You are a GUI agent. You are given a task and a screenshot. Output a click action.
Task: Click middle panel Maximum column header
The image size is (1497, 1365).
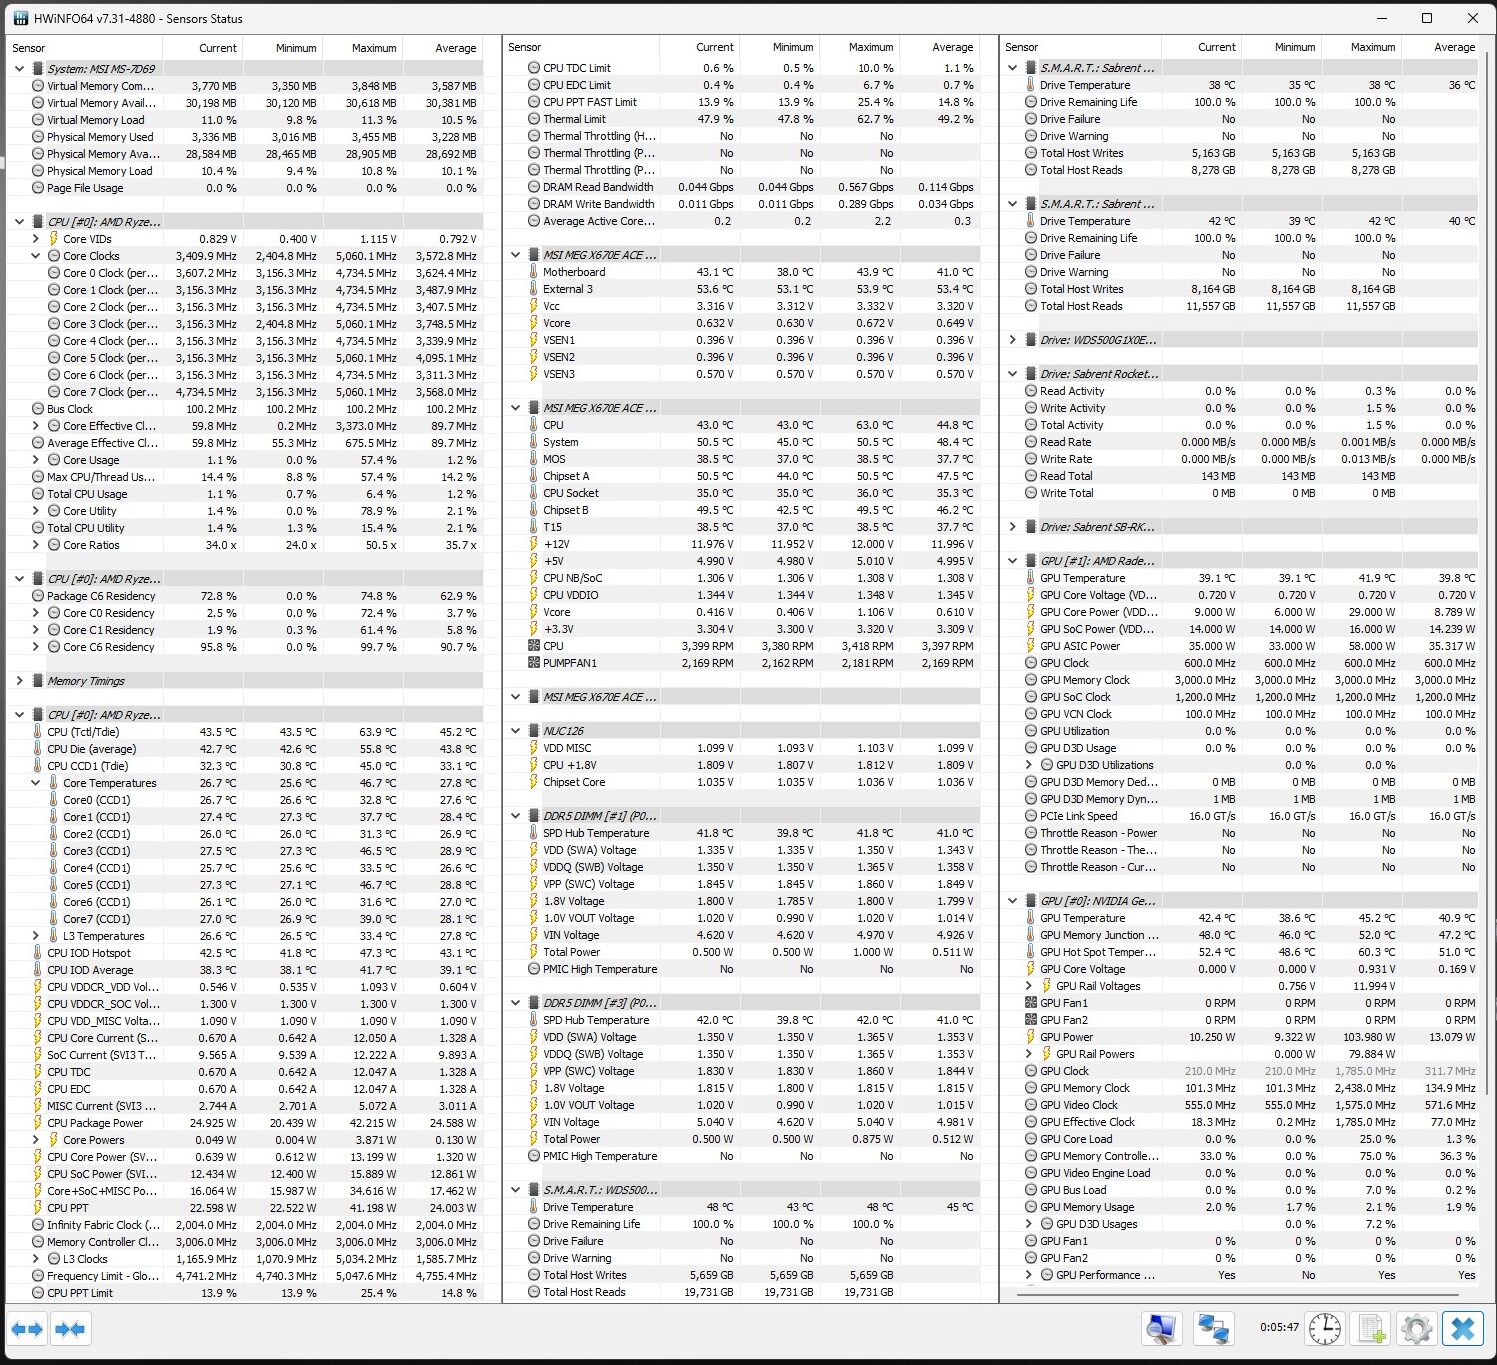point(859,47)
